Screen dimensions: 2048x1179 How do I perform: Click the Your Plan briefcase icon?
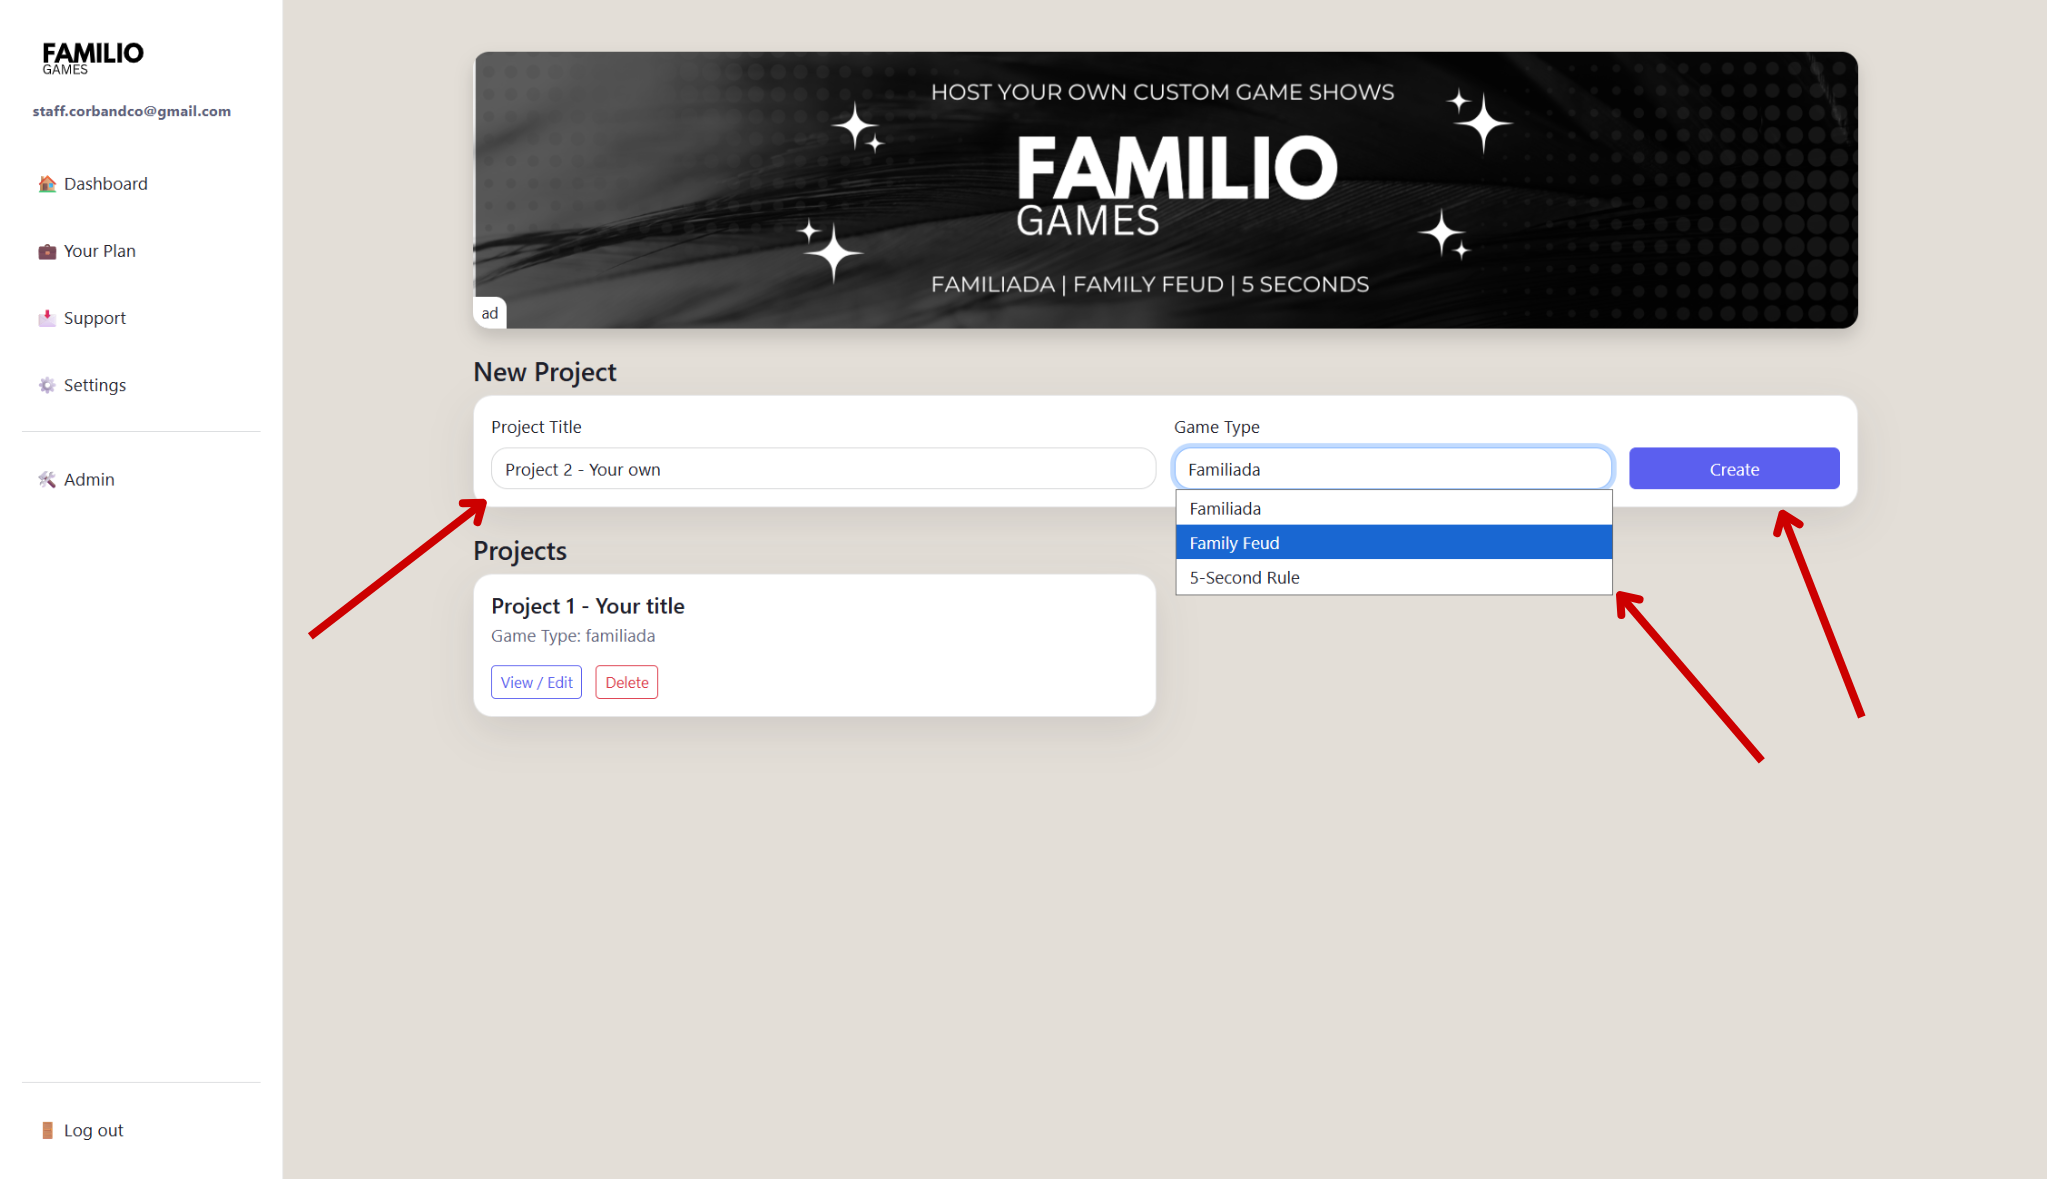pos(47,250)
